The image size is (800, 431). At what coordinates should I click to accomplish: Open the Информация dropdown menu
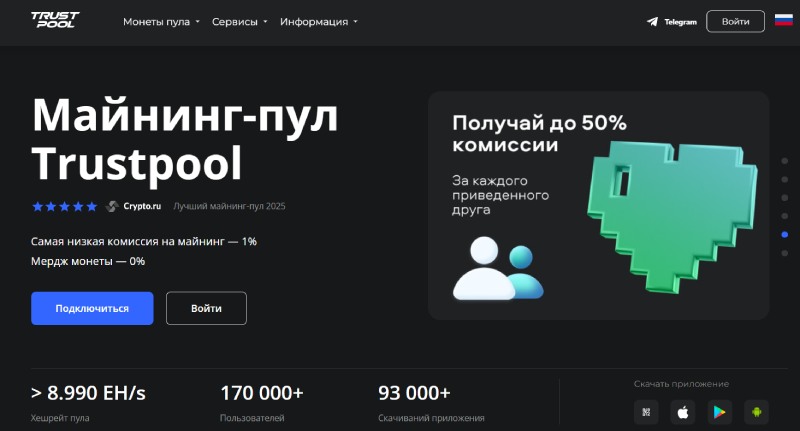click(319, 22)
